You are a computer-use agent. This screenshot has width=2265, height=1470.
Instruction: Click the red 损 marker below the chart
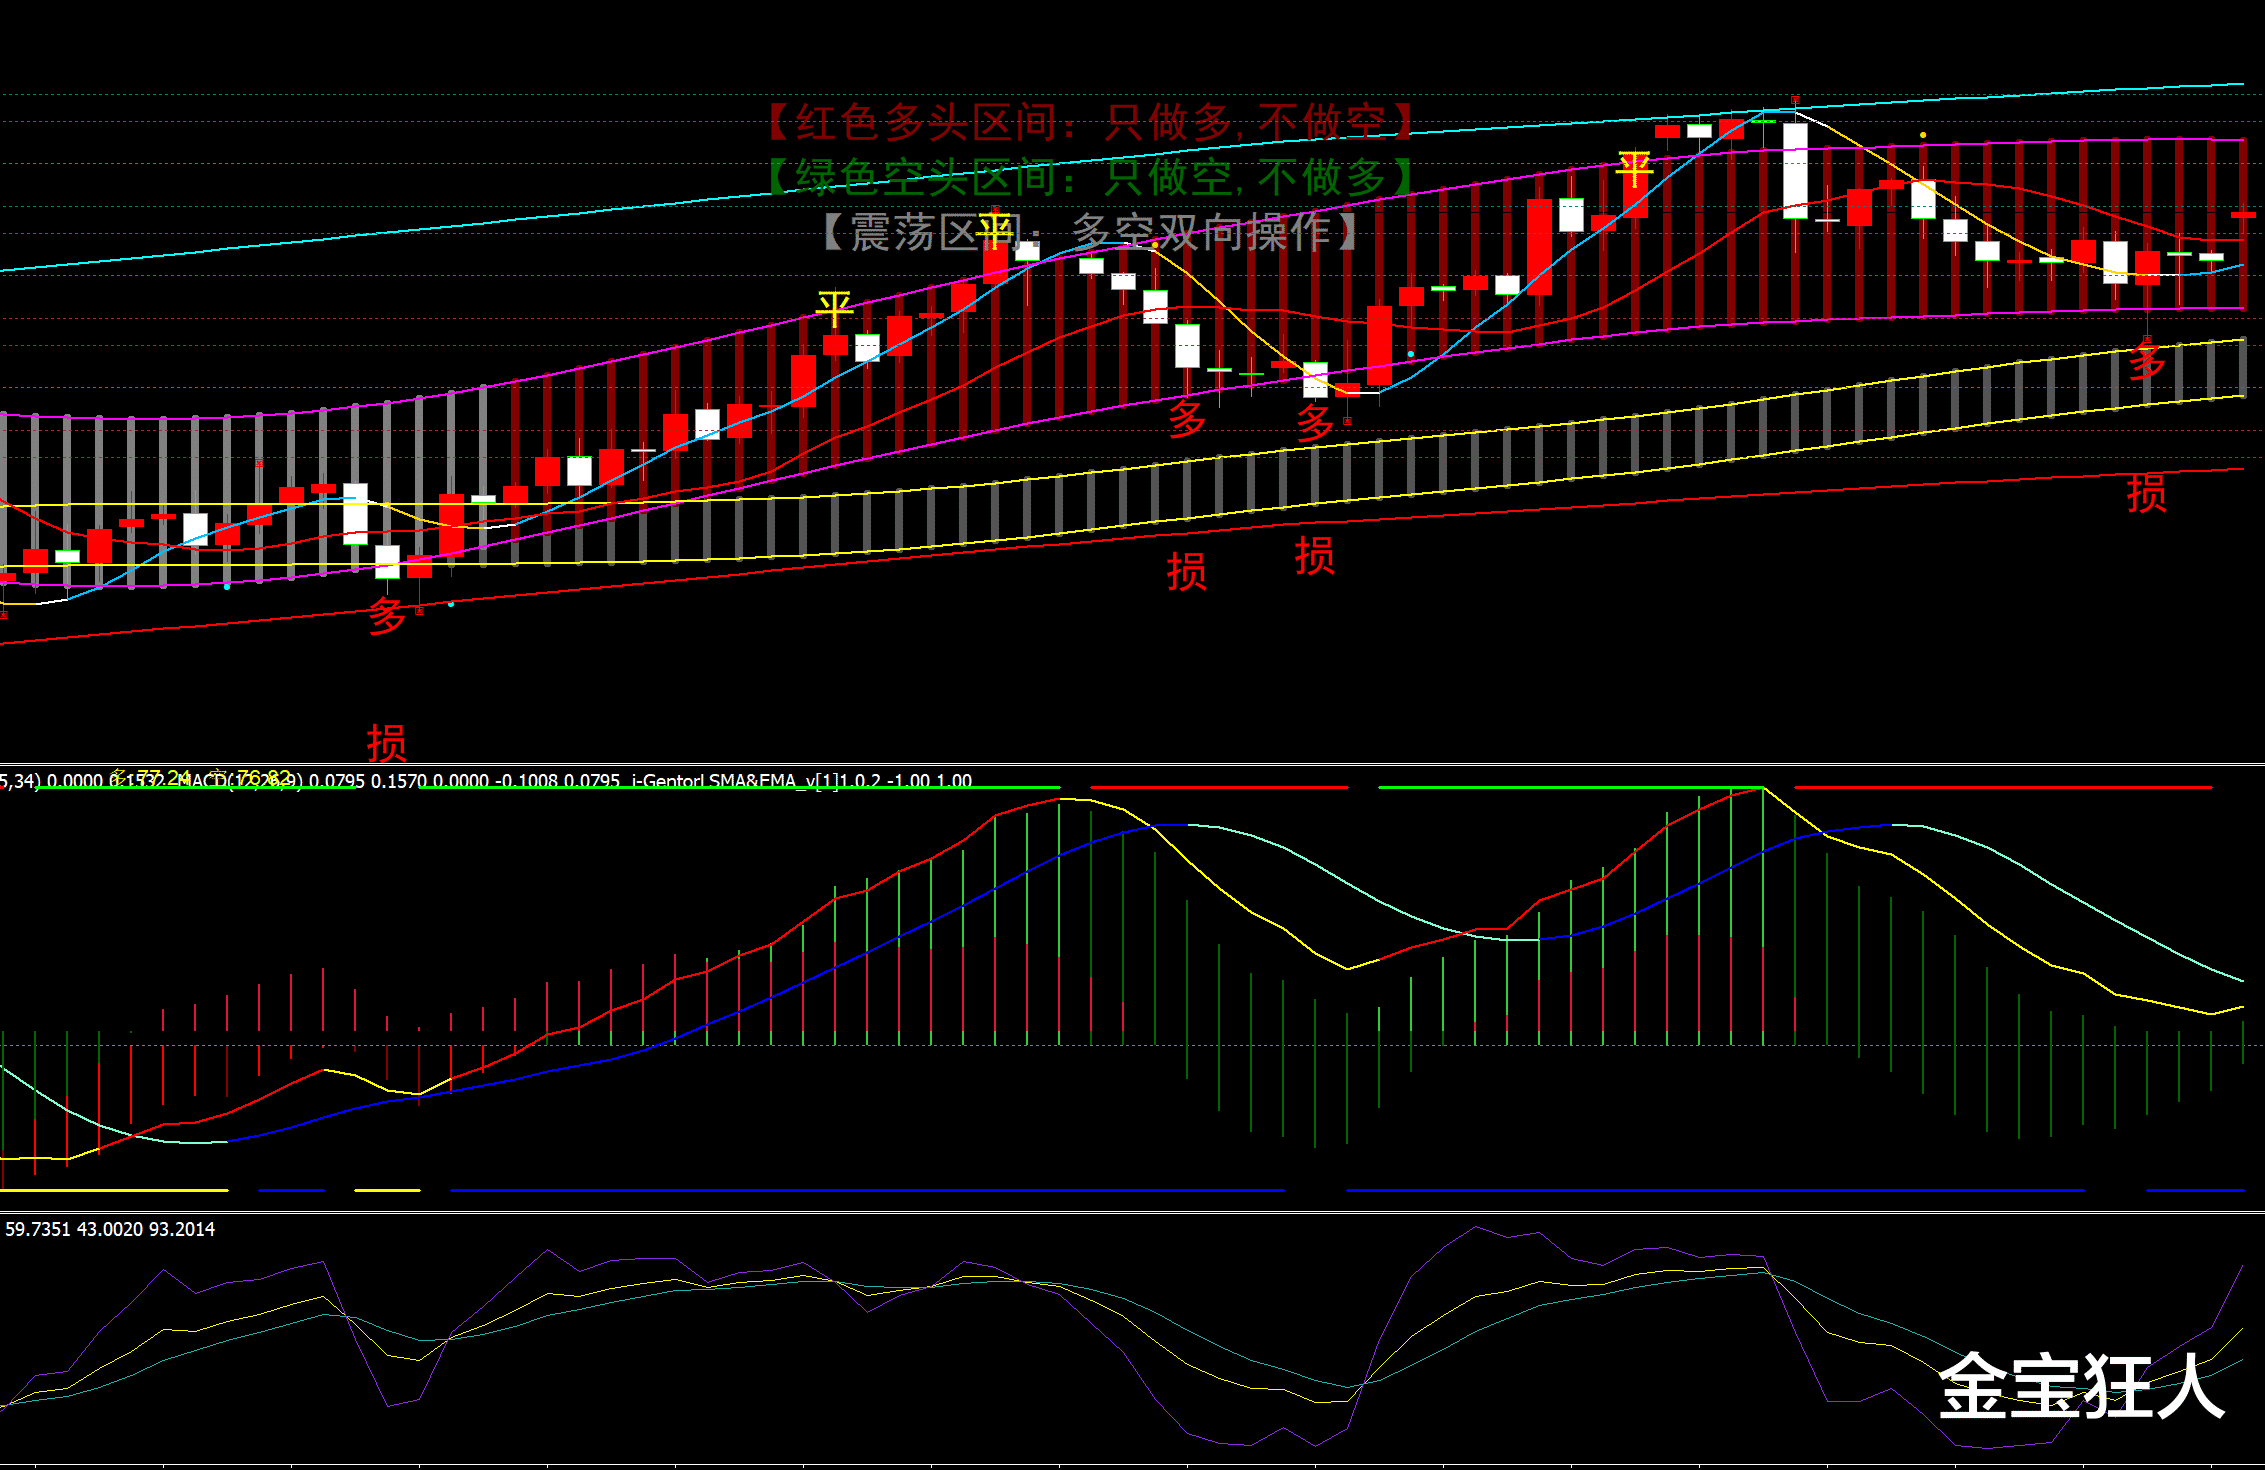tap(386, 743)
